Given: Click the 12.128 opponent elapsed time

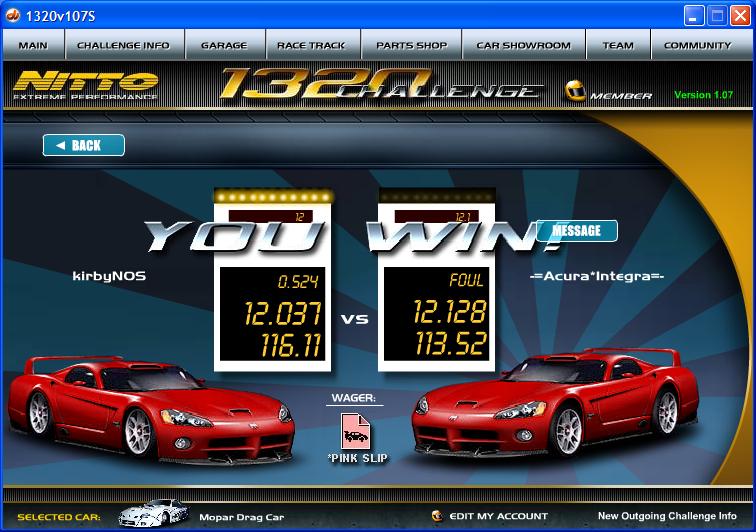Looking at the screenshot, I should click(449, 312).
